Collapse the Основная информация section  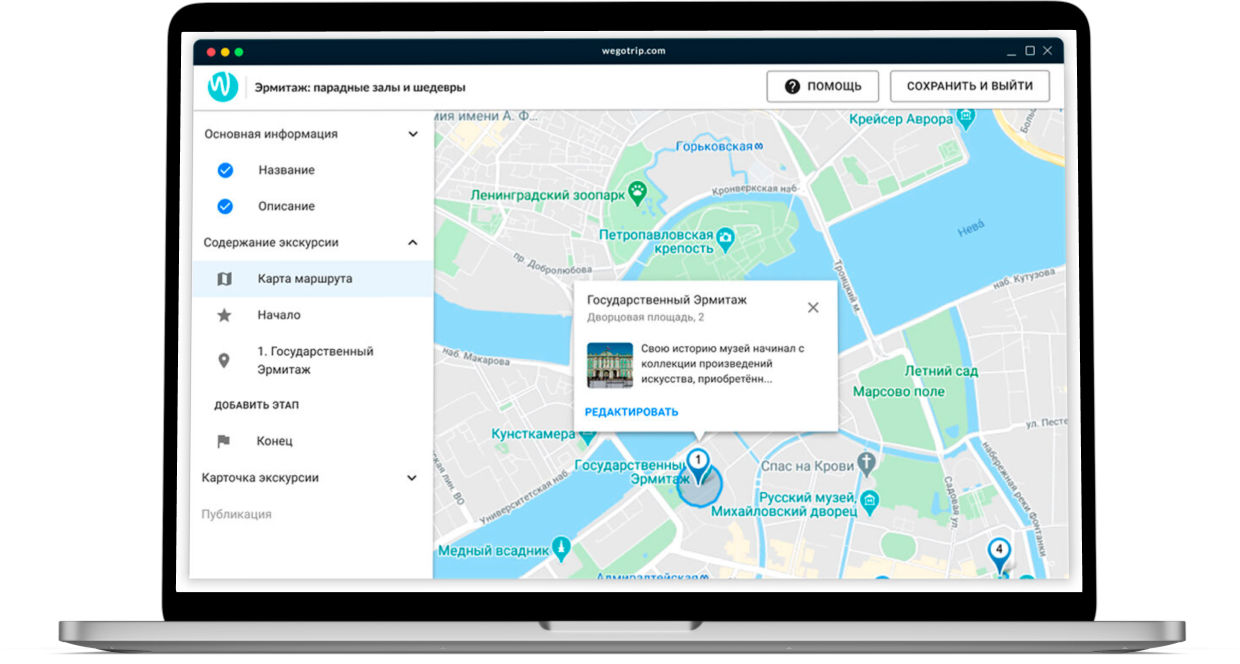point(412,134)
